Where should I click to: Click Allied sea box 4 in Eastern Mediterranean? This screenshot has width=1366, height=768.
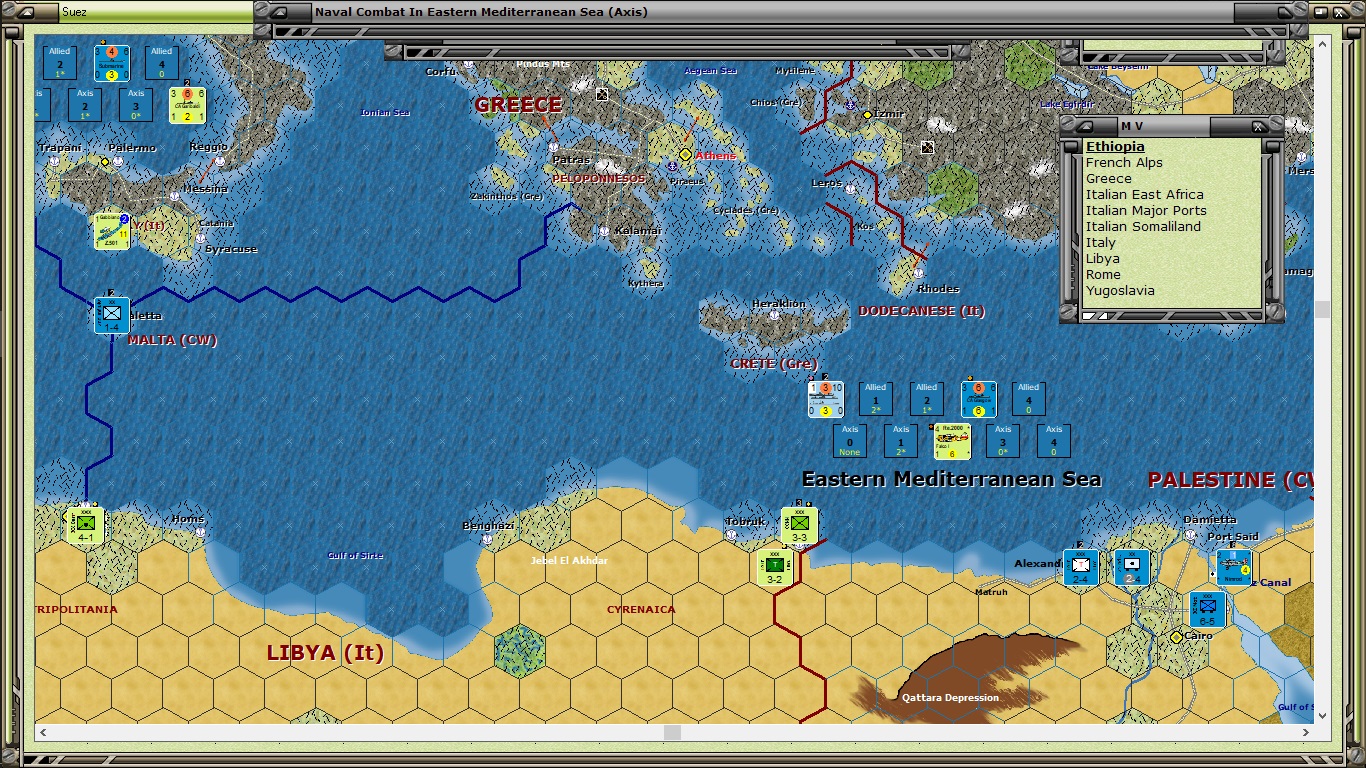coord(1029,399)
